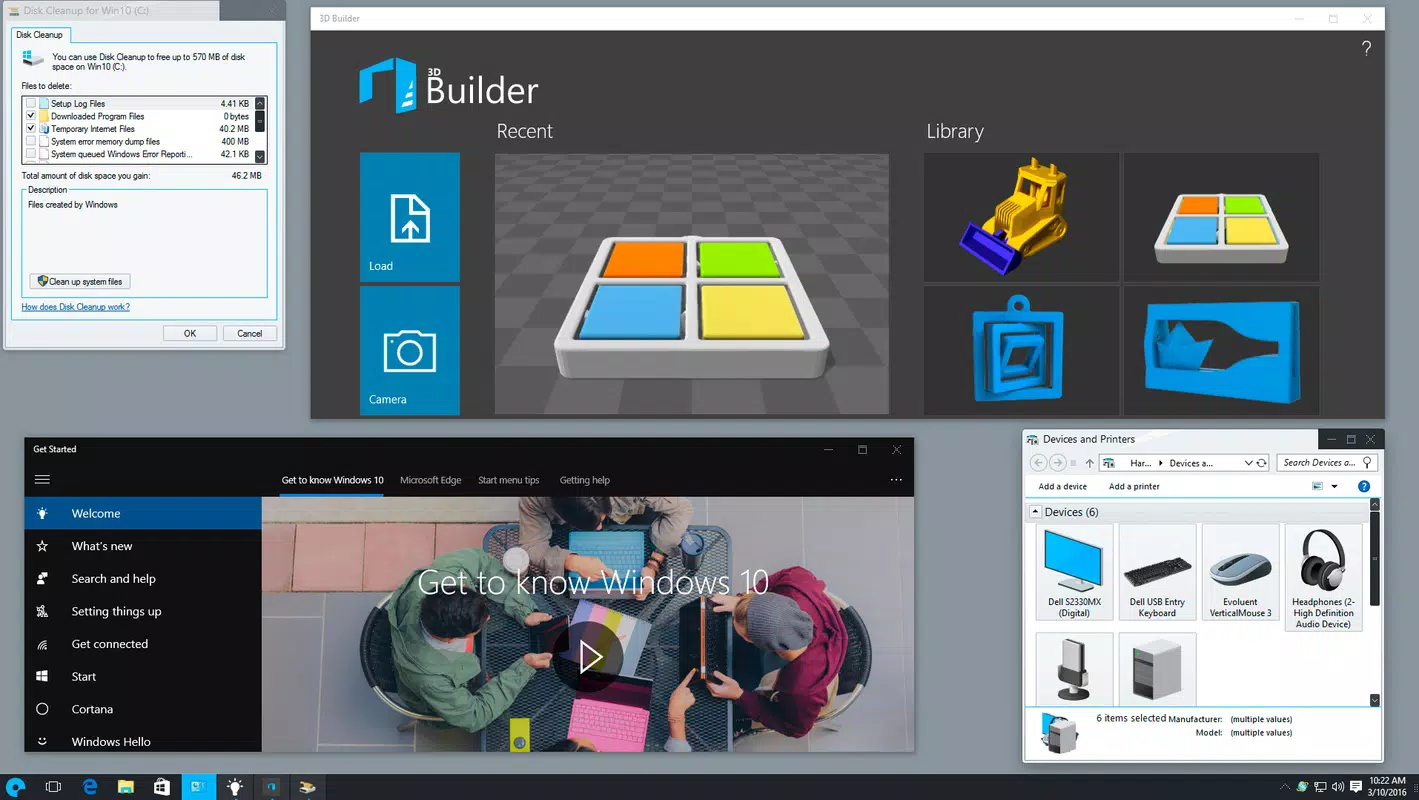Switch to the Microsoft Edge tab

431,480
